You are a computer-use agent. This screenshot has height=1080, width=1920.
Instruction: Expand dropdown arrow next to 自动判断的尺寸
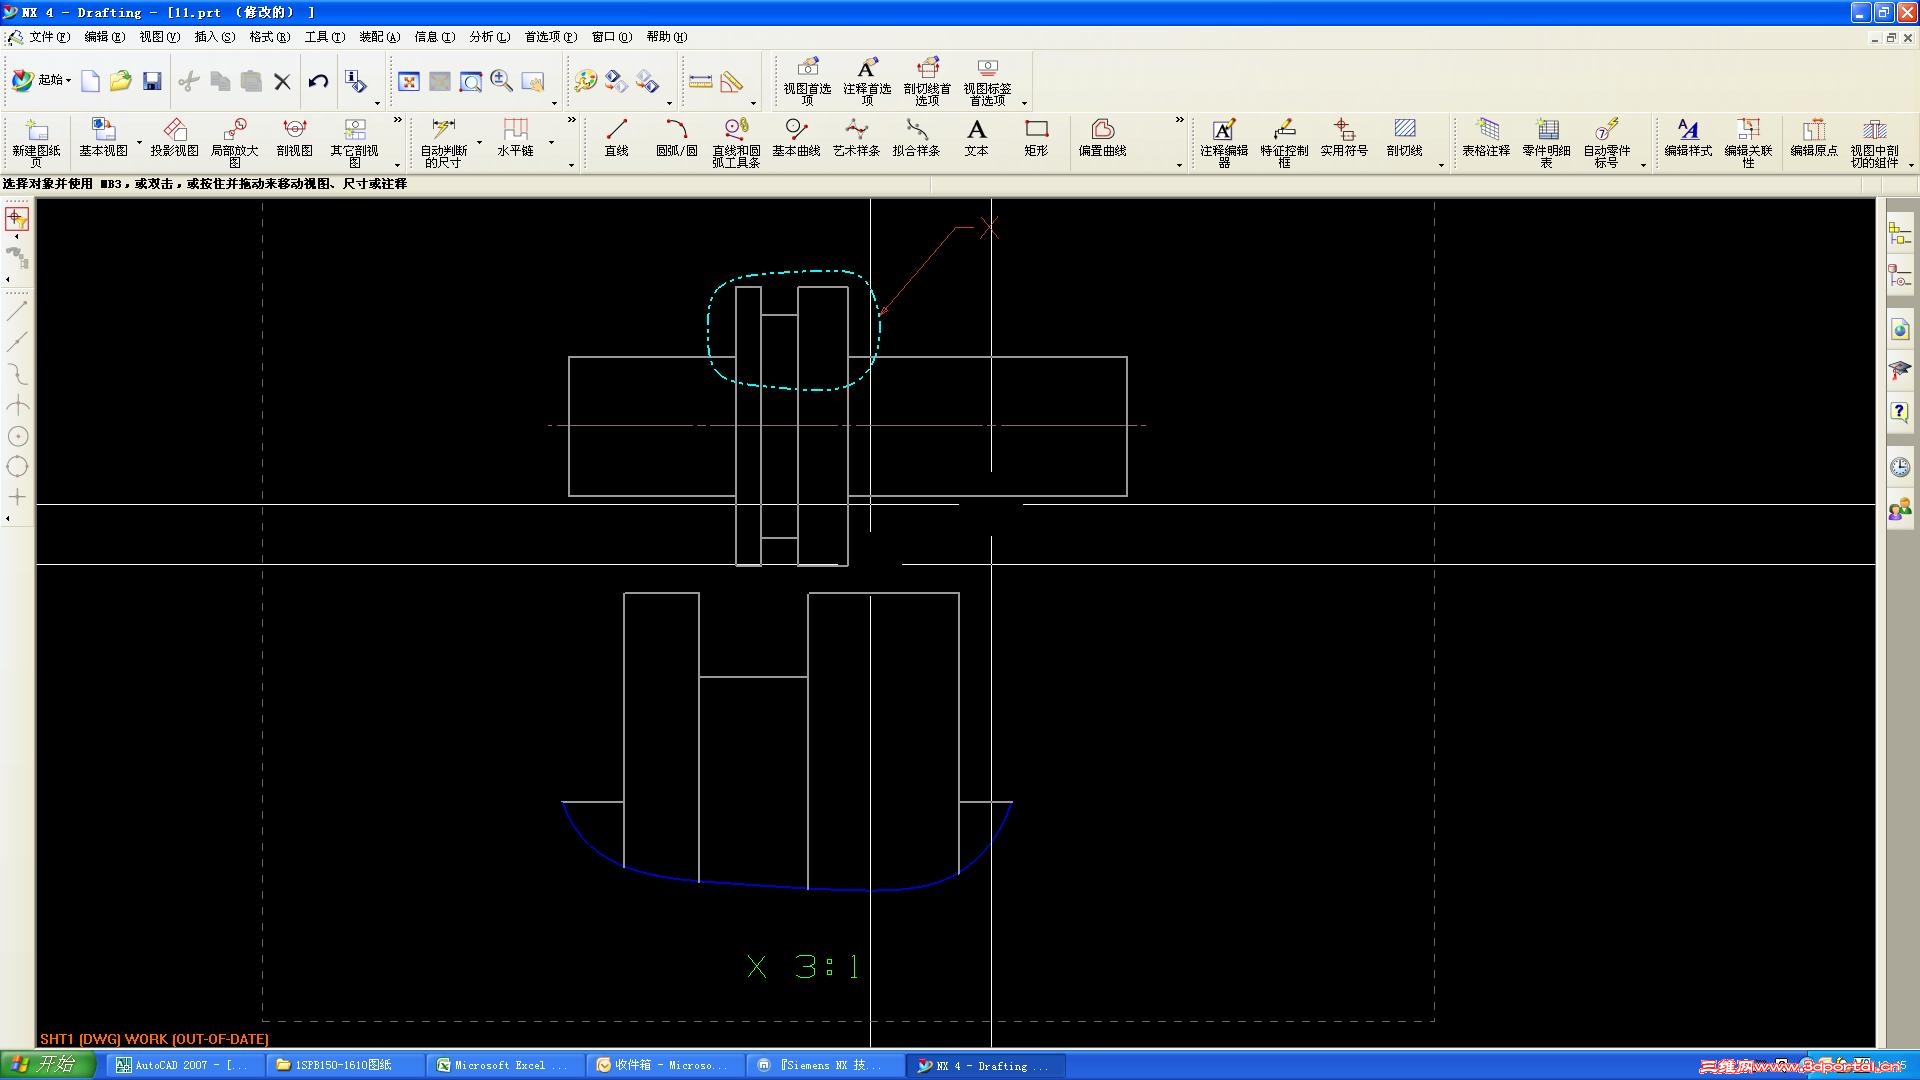tap(479, 143)
